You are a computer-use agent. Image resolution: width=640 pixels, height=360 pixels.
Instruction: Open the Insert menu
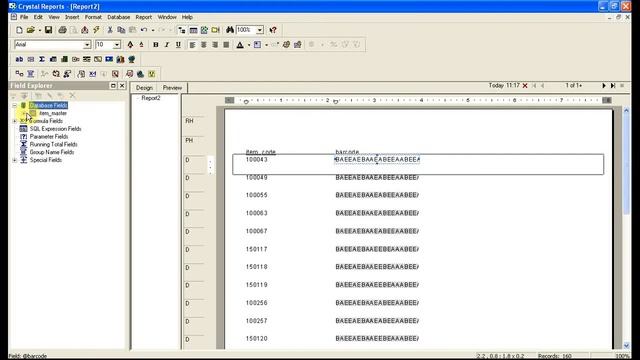point(72,17)
